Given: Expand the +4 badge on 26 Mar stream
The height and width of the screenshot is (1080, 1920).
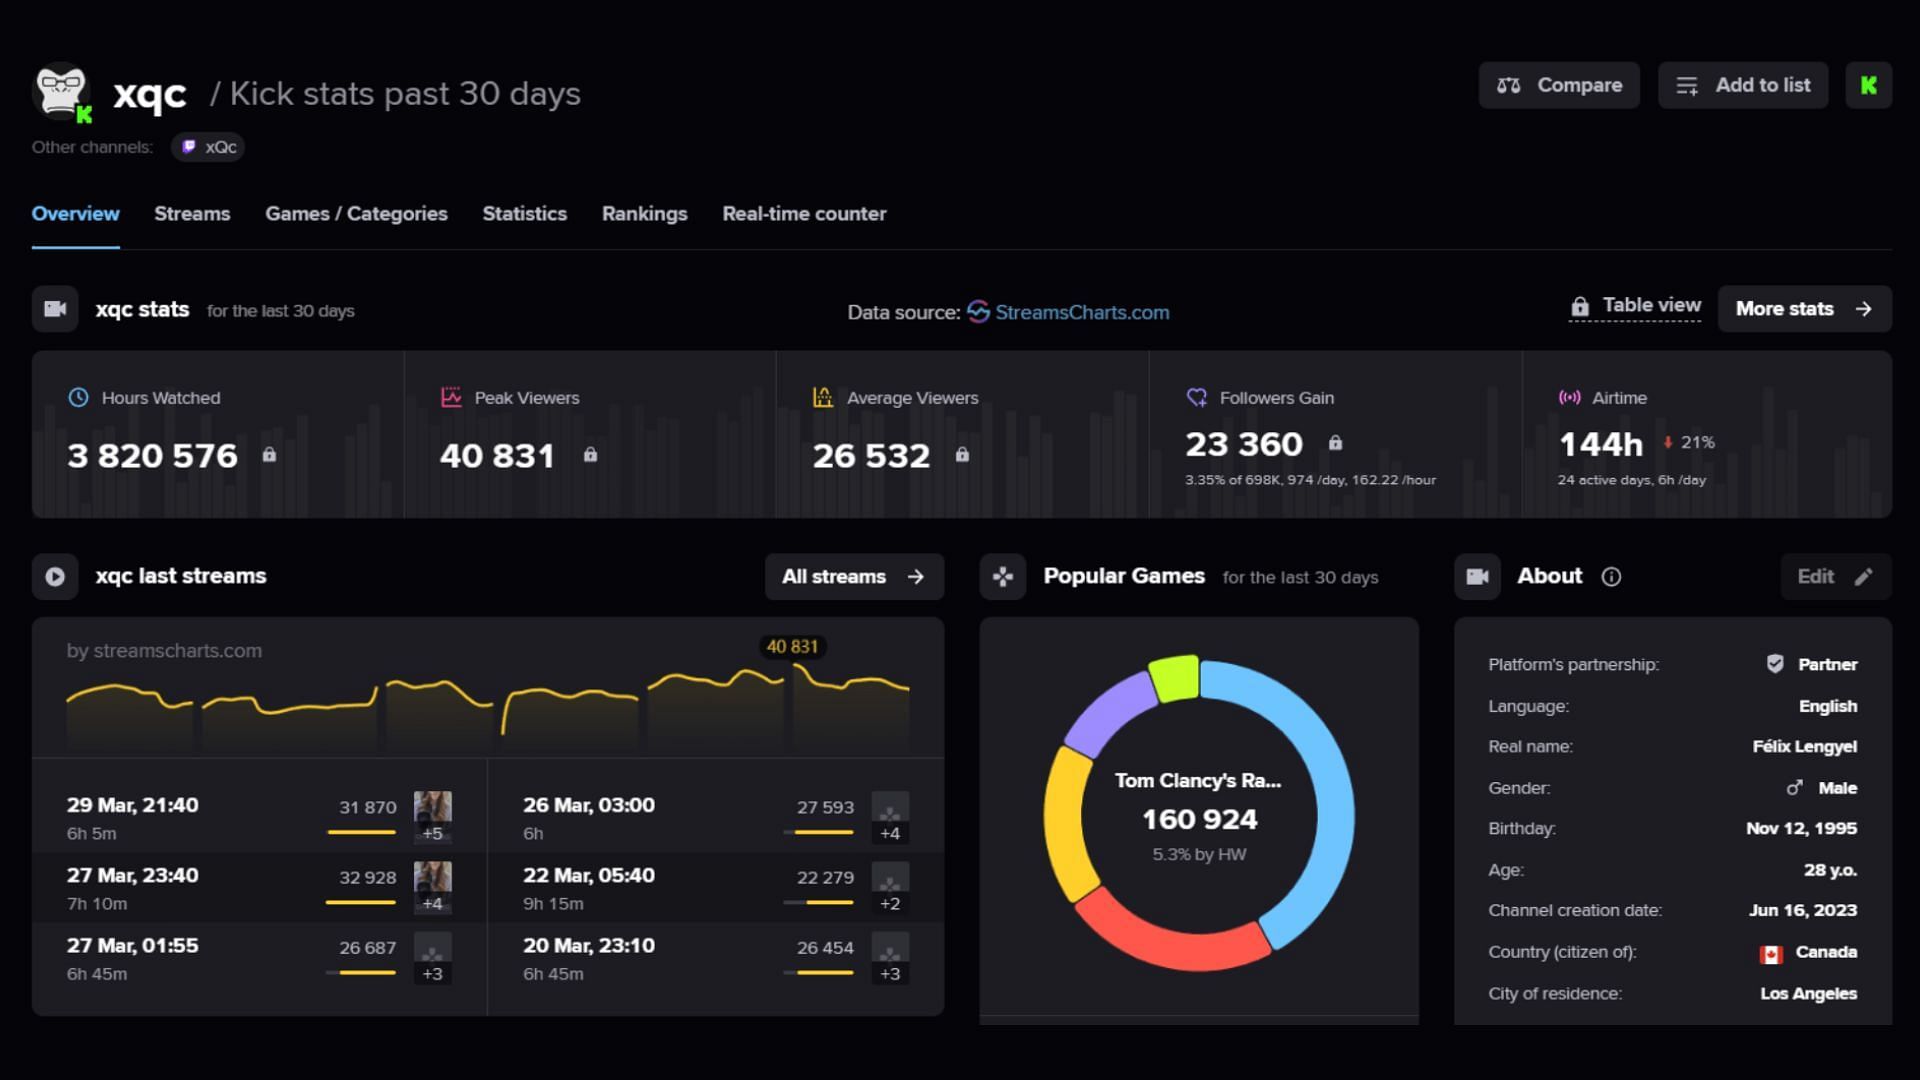Looking at the screenshot, I should tap(890, 833).
